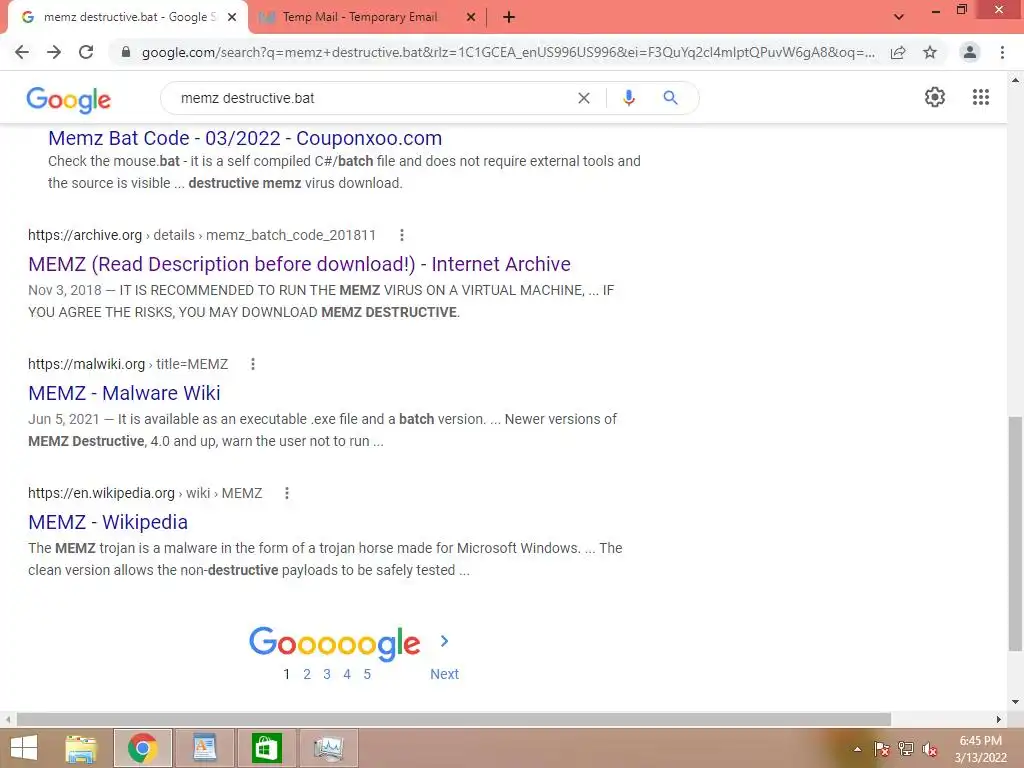The width and height of the screenshot is (1024, 768).
Task: Show hidden tray icons arrow
Action: (x=857, y=749)
